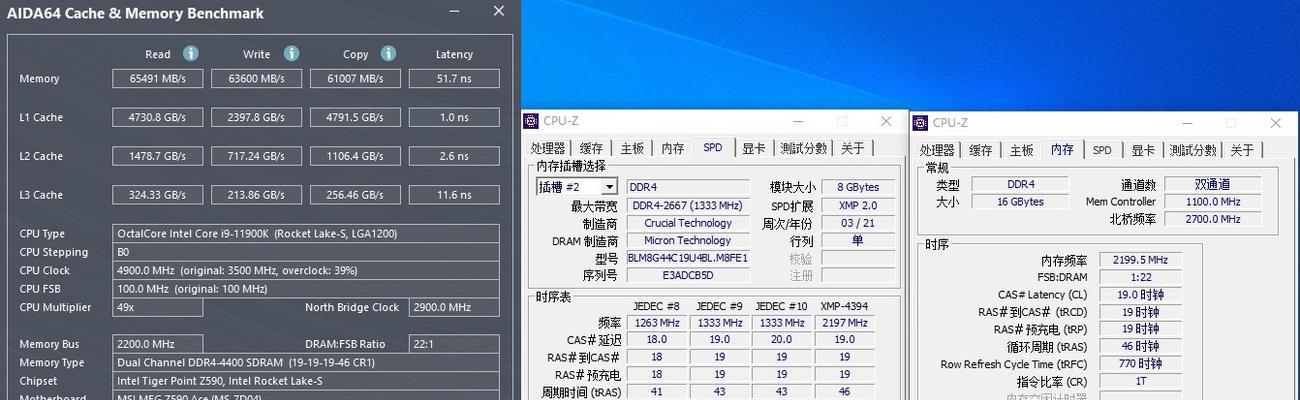1300x400 pixels.
Task: Click Row Refresh Cycle Time value 770 时钟
Action: [x=1140, y=364]
